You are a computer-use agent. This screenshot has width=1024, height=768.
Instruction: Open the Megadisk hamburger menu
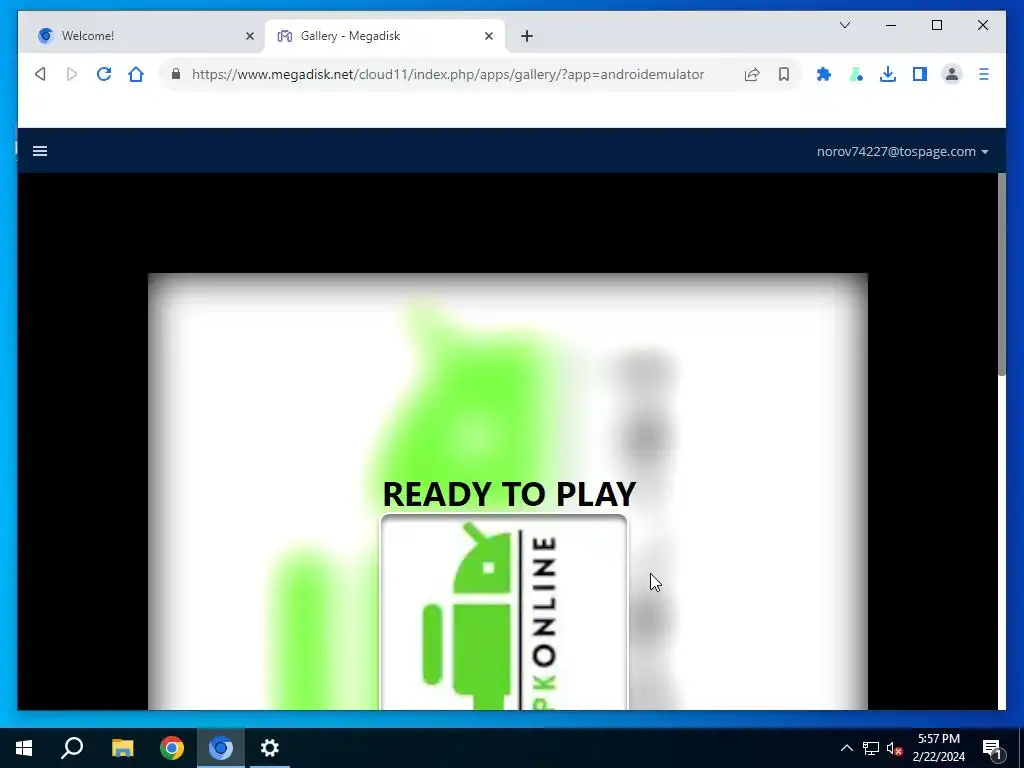(40, 152)
